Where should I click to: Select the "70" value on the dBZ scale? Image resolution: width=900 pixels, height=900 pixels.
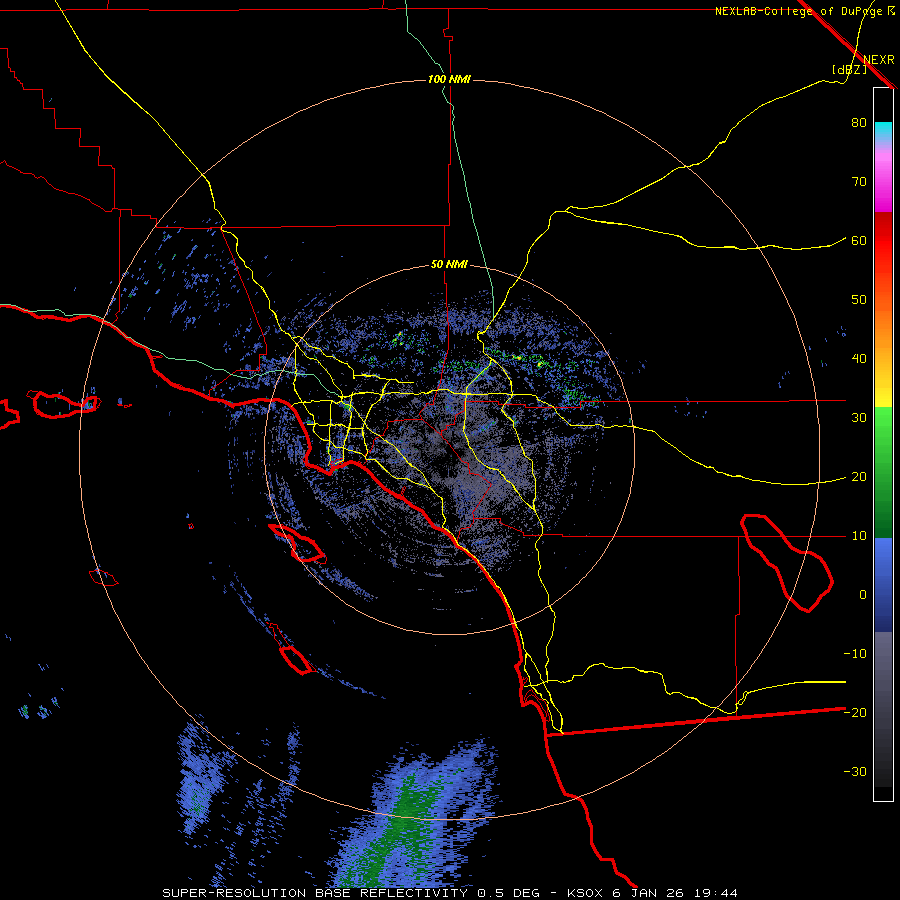tap(859, 181)
